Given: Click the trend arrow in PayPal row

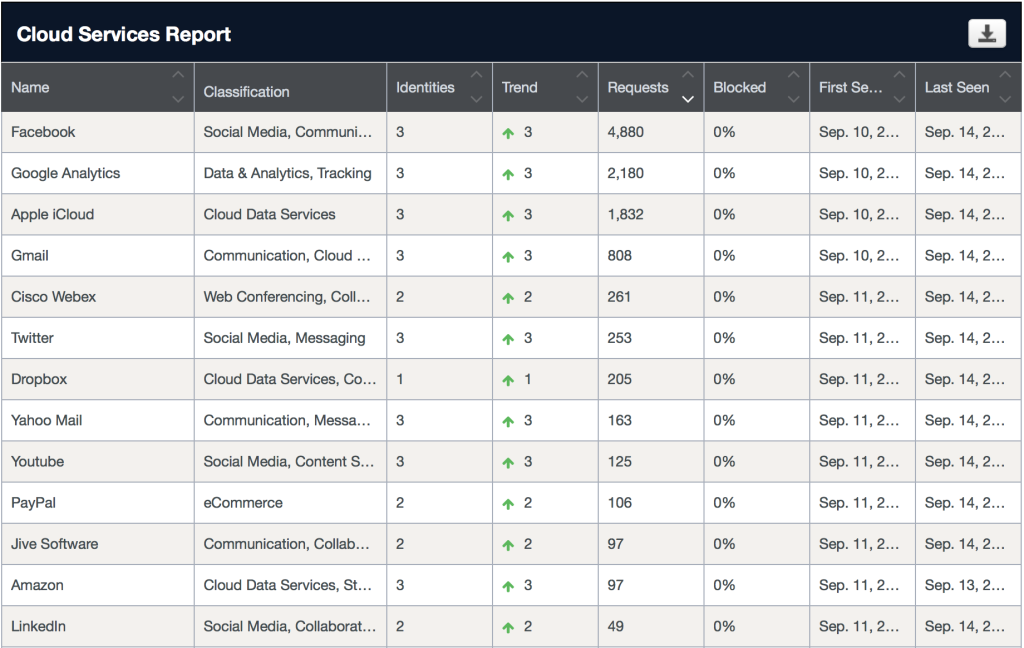Looking at the screenshot, I should (508, 504).
